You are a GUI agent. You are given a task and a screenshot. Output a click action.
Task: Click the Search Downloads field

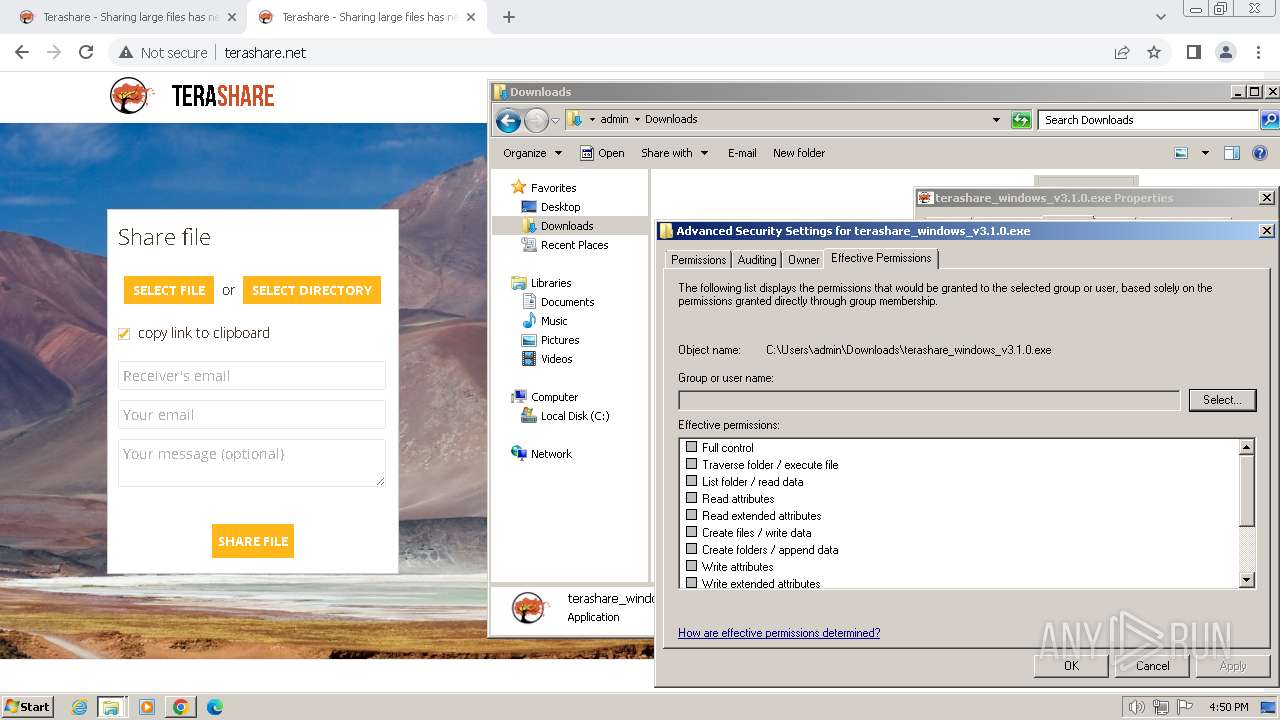click(1148, 120)
